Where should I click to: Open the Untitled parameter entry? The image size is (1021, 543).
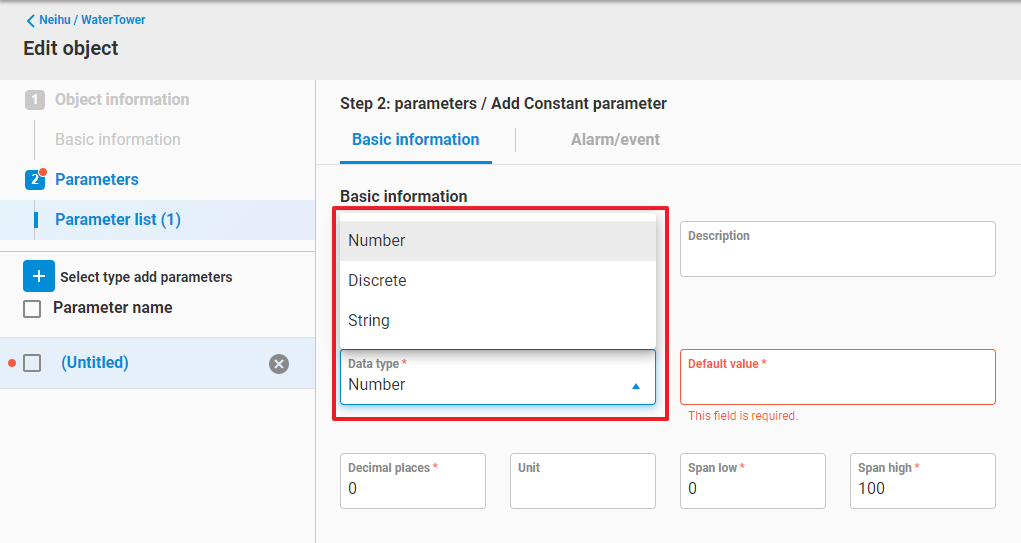95,363
